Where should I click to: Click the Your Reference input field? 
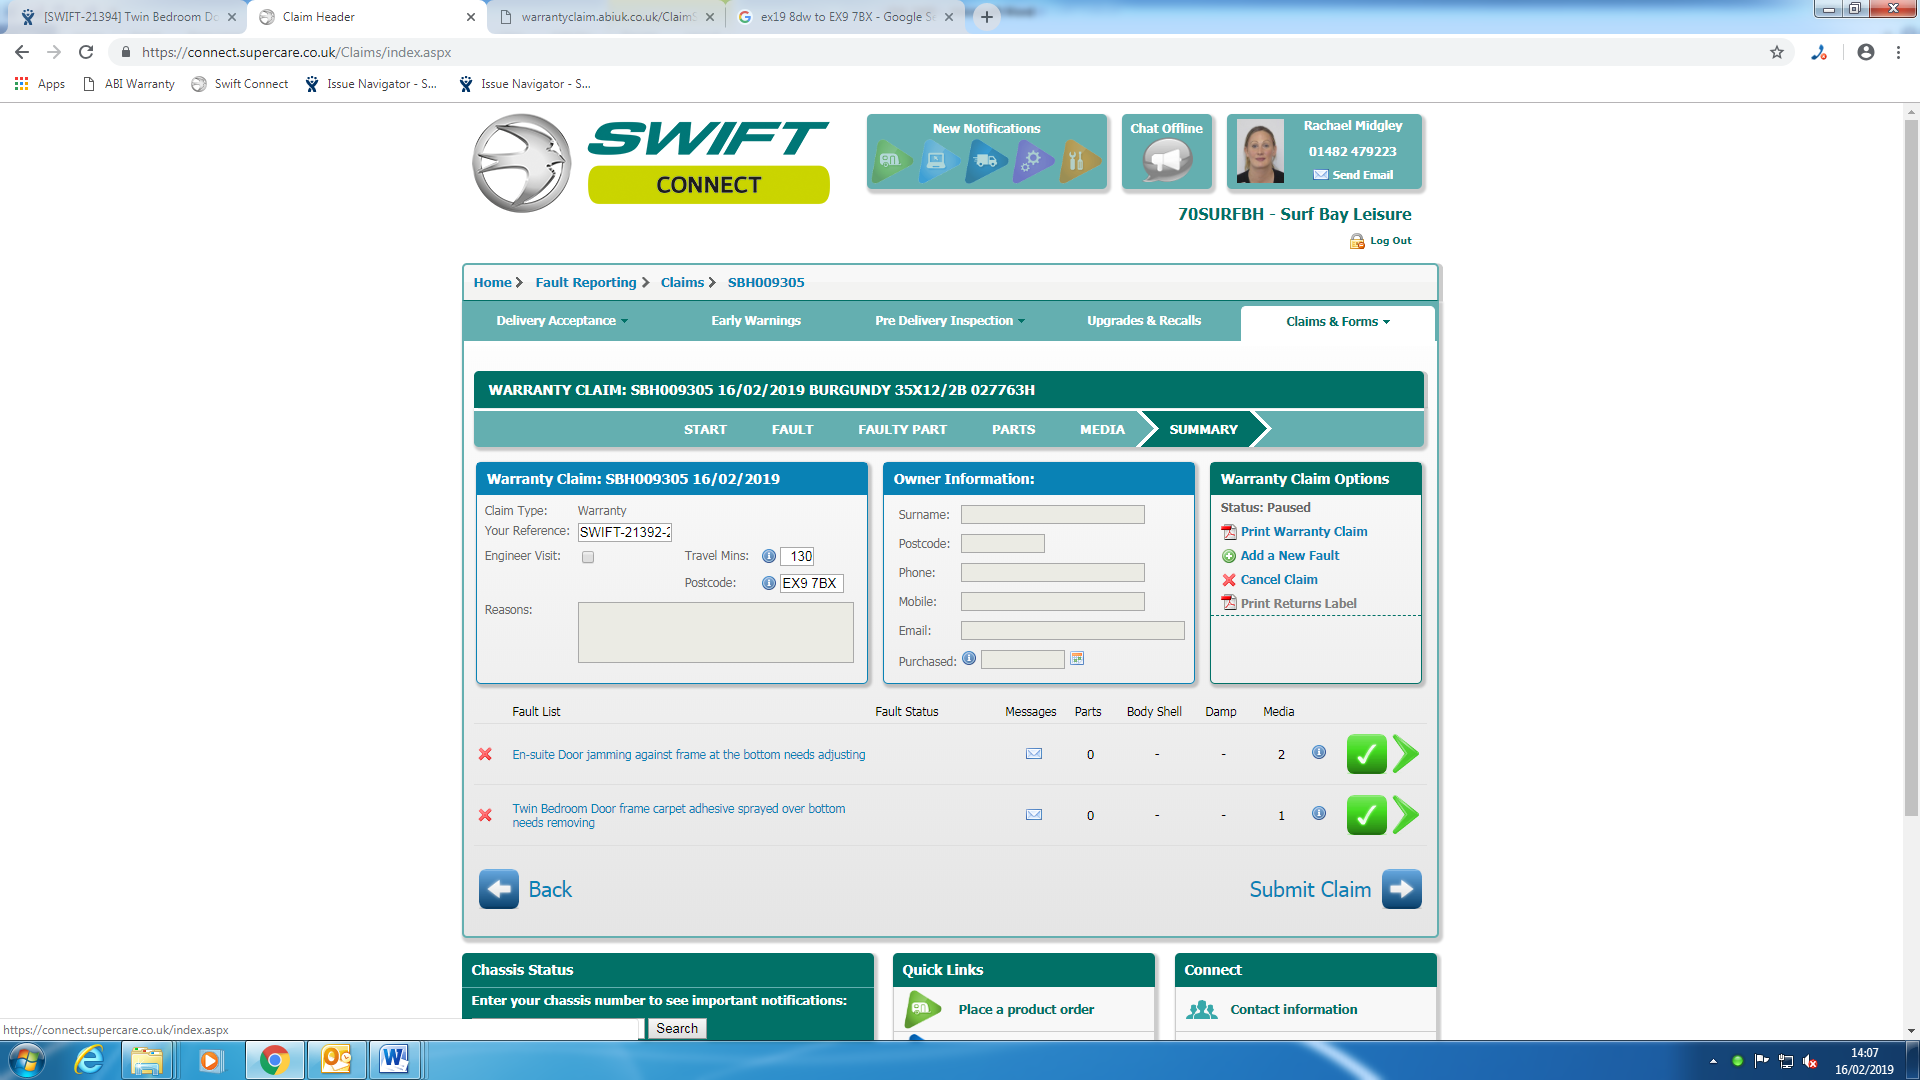click(x=624, y=532)
